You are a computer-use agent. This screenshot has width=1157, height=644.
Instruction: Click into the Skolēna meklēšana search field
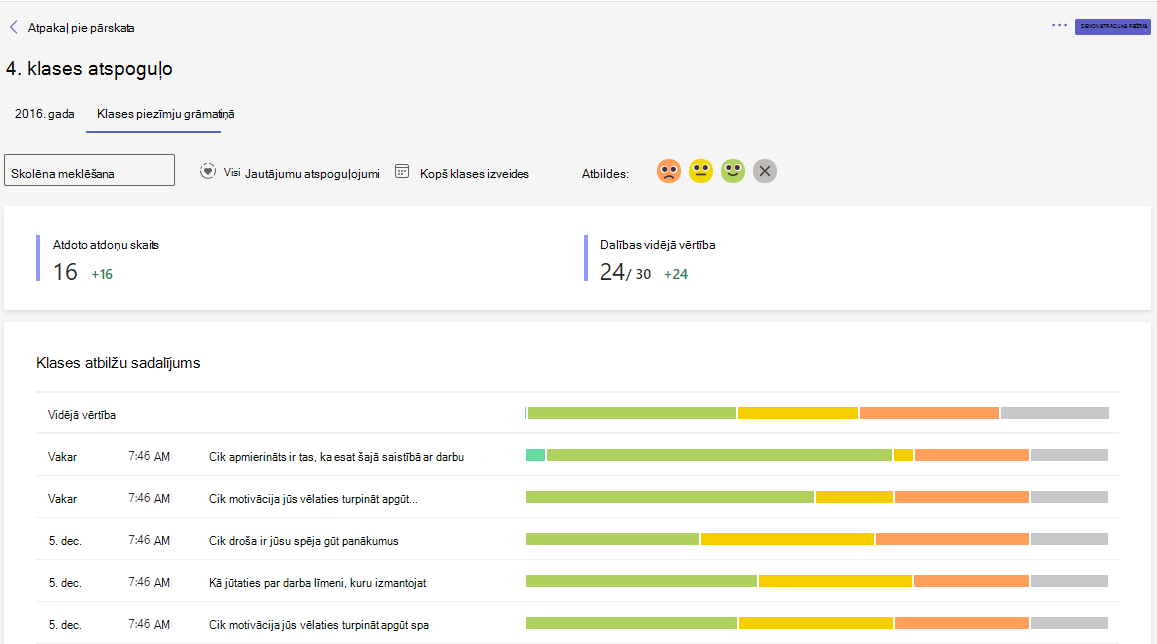(89, 170)
